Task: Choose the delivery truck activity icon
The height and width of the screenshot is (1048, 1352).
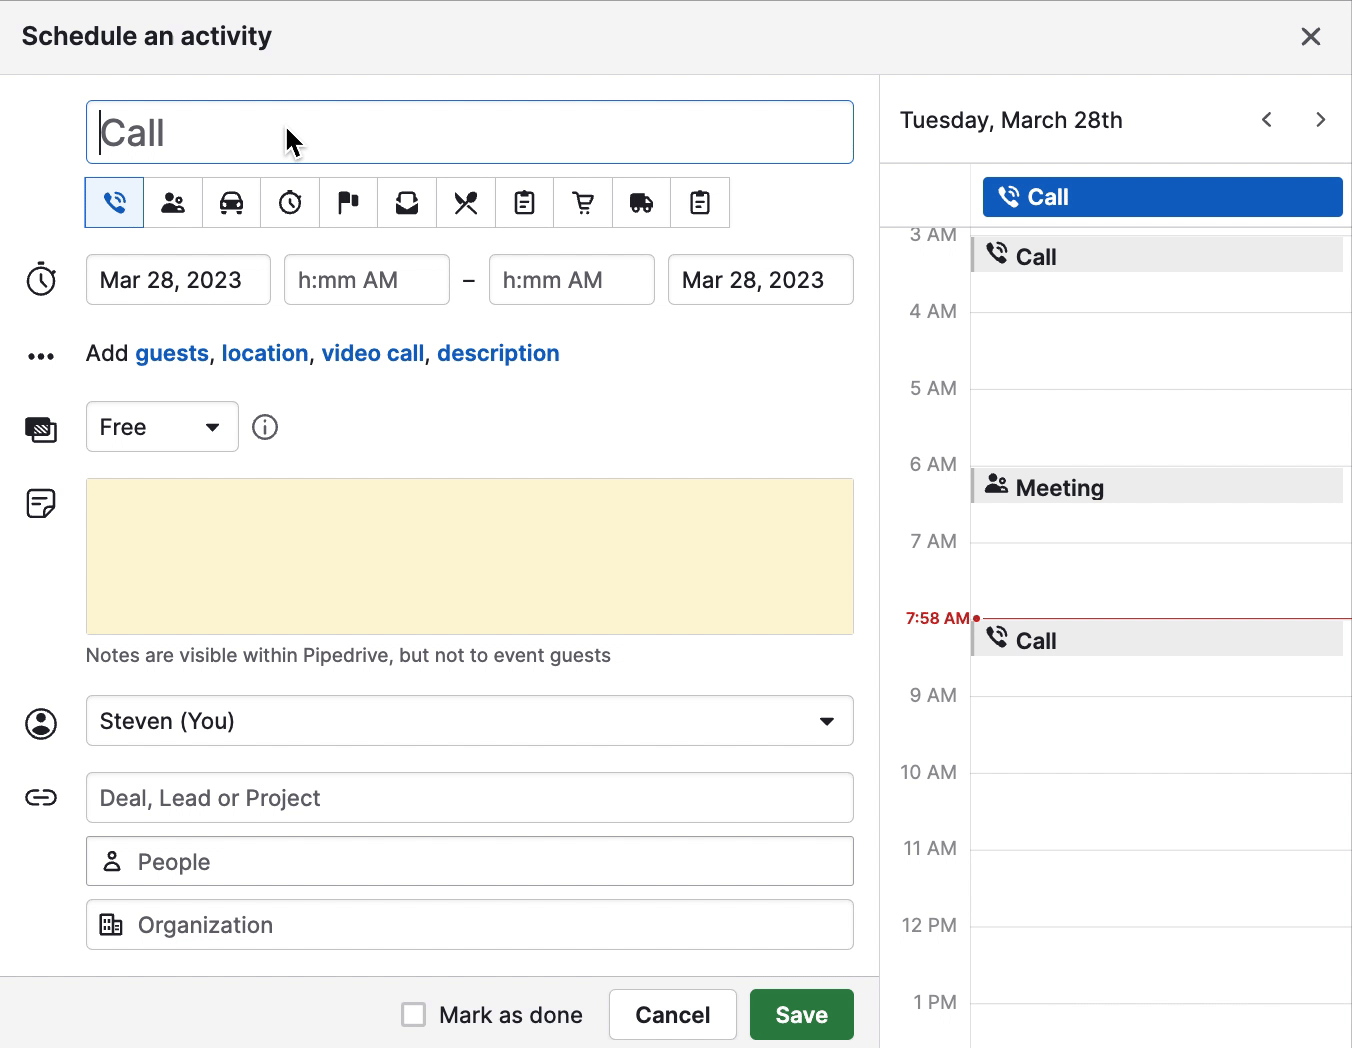Action: [641, 203]
